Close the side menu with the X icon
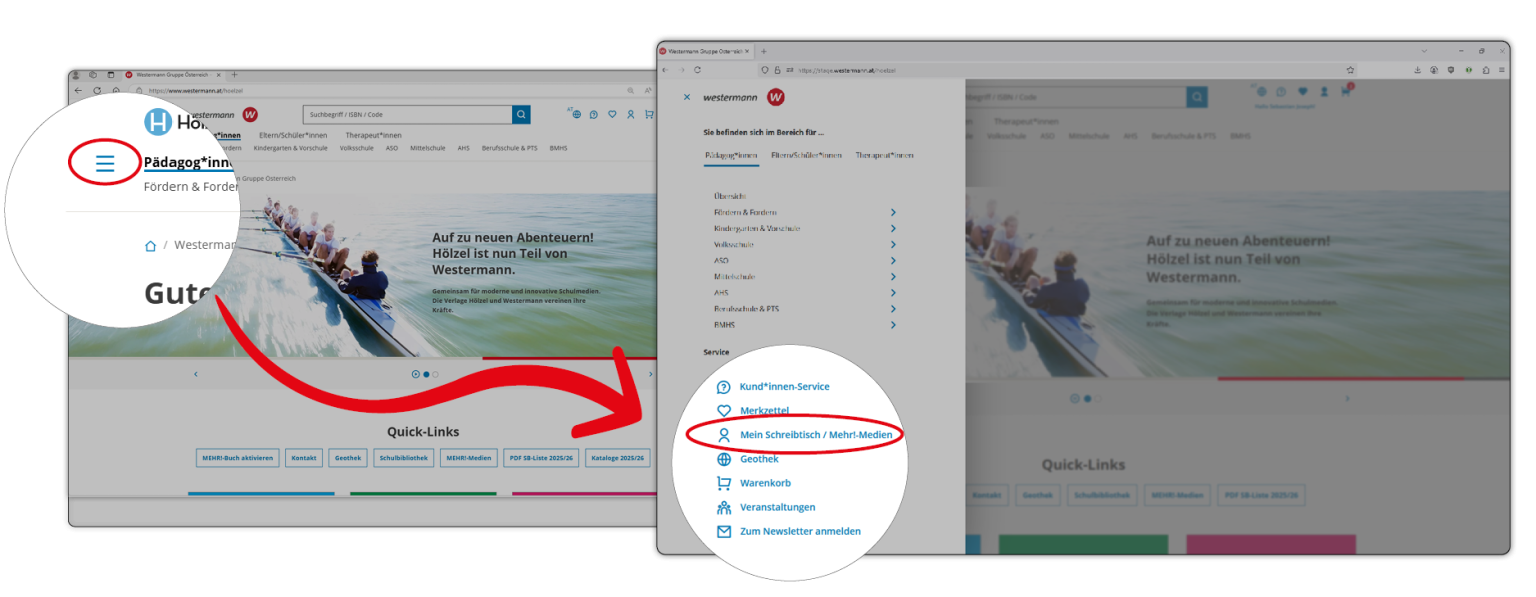This screenshot has width=1536, height=597. [686, 97]
